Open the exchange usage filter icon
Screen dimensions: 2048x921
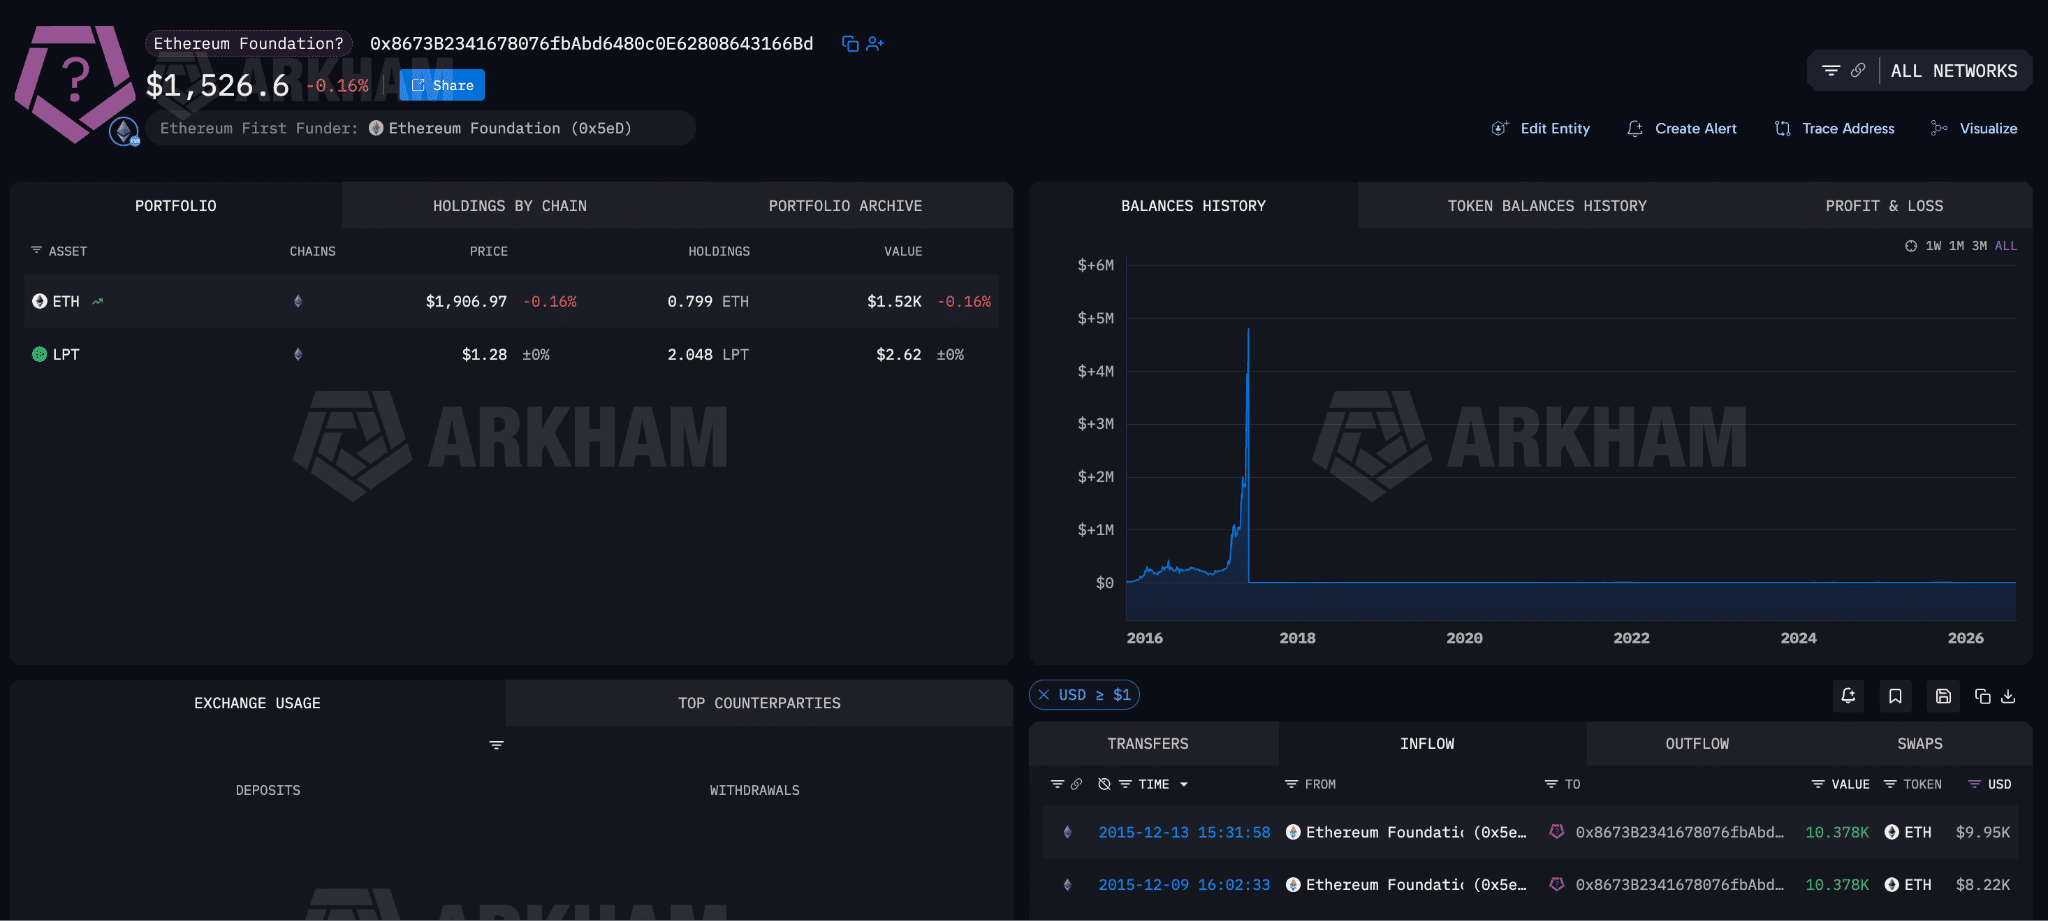coord(496,745)
